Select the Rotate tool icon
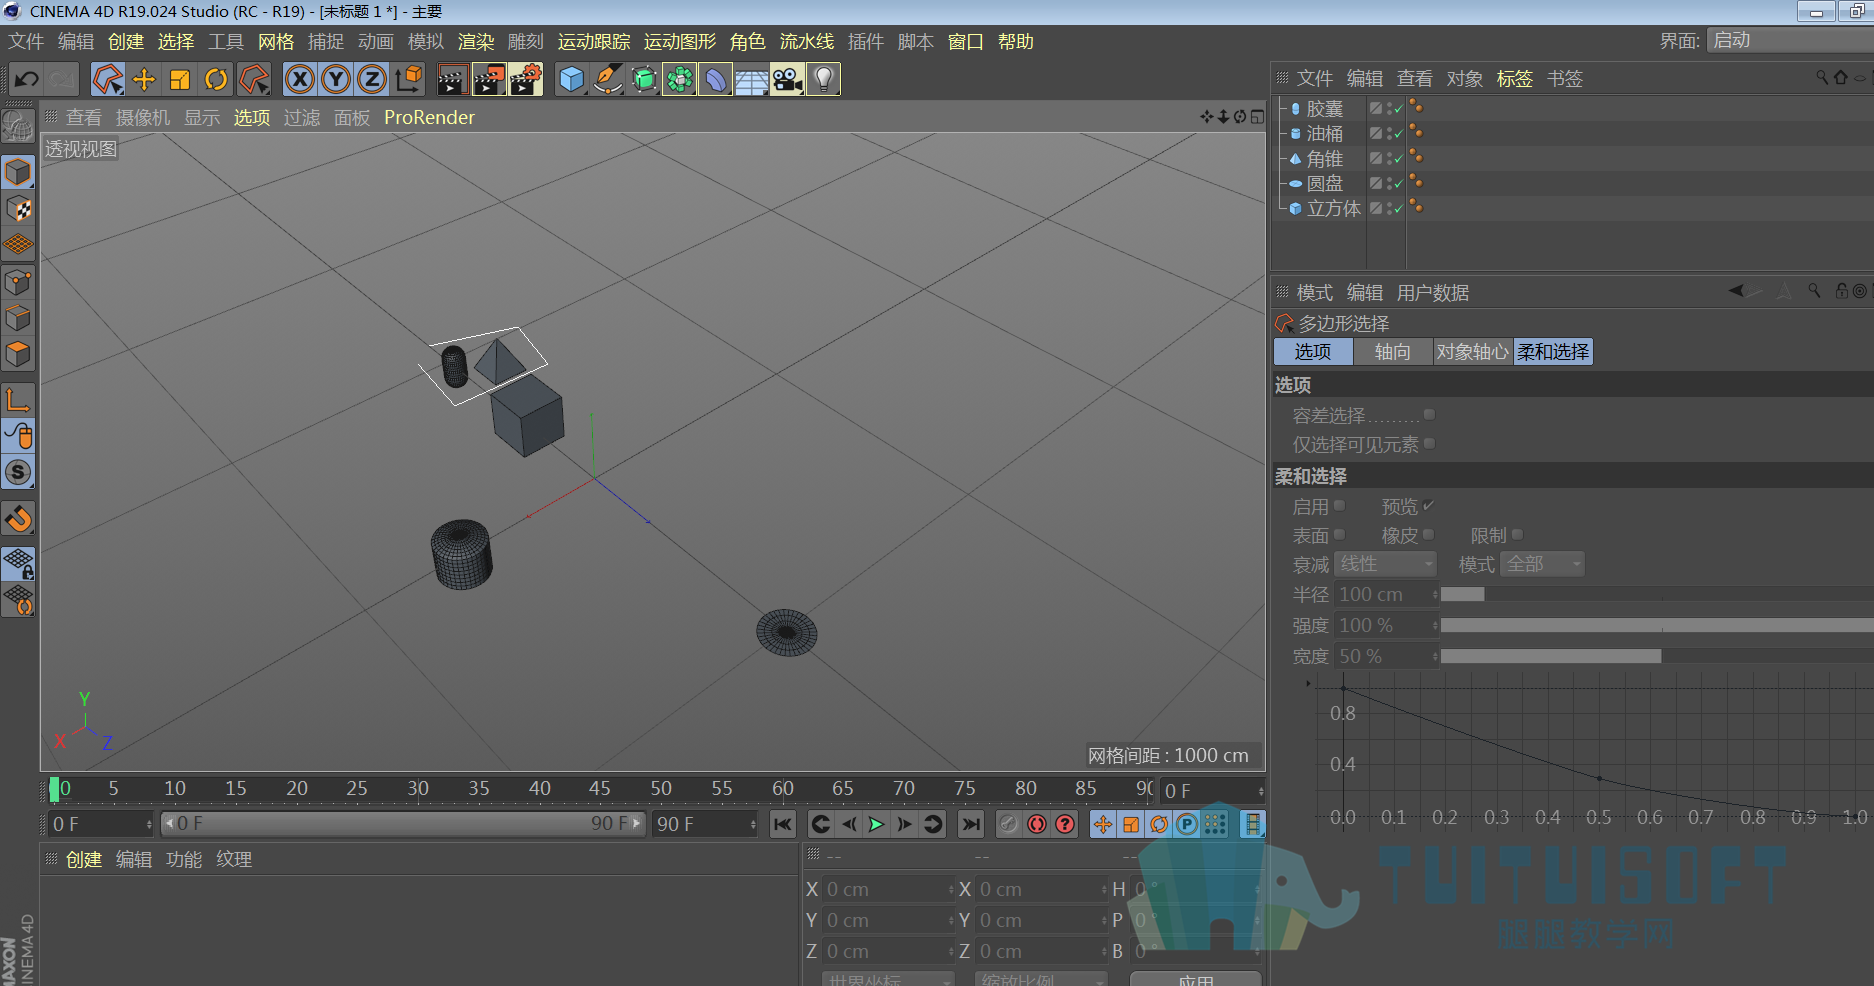This screenshot has height=986, width=1874. pyautogui.click(x=216, y=79)
